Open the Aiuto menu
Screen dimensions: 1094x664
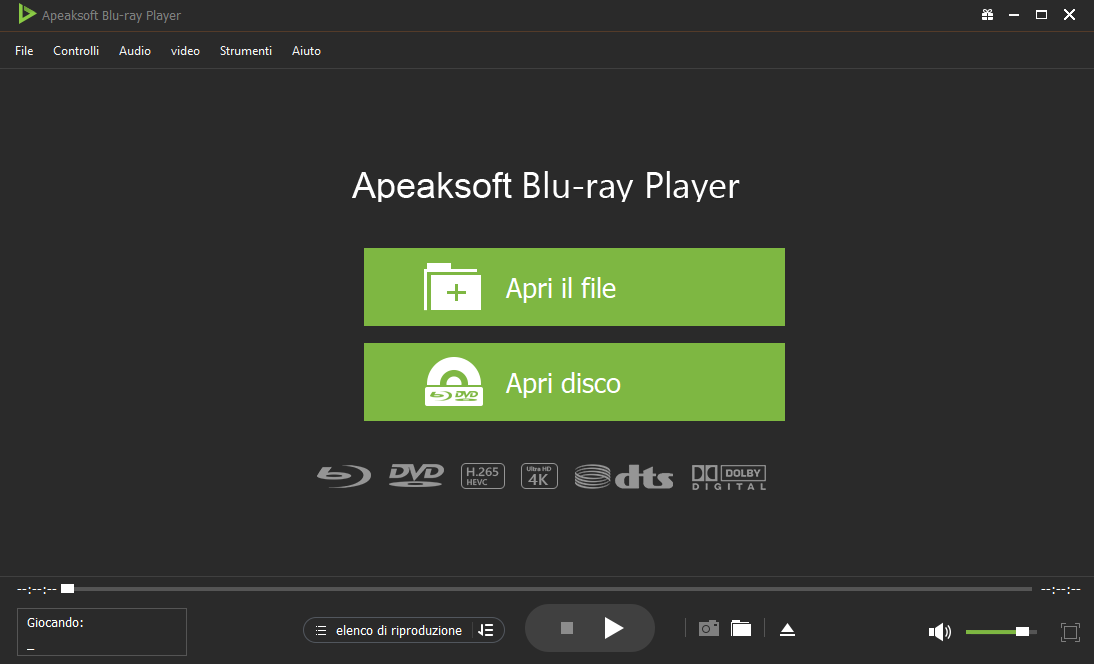(306, 51)
